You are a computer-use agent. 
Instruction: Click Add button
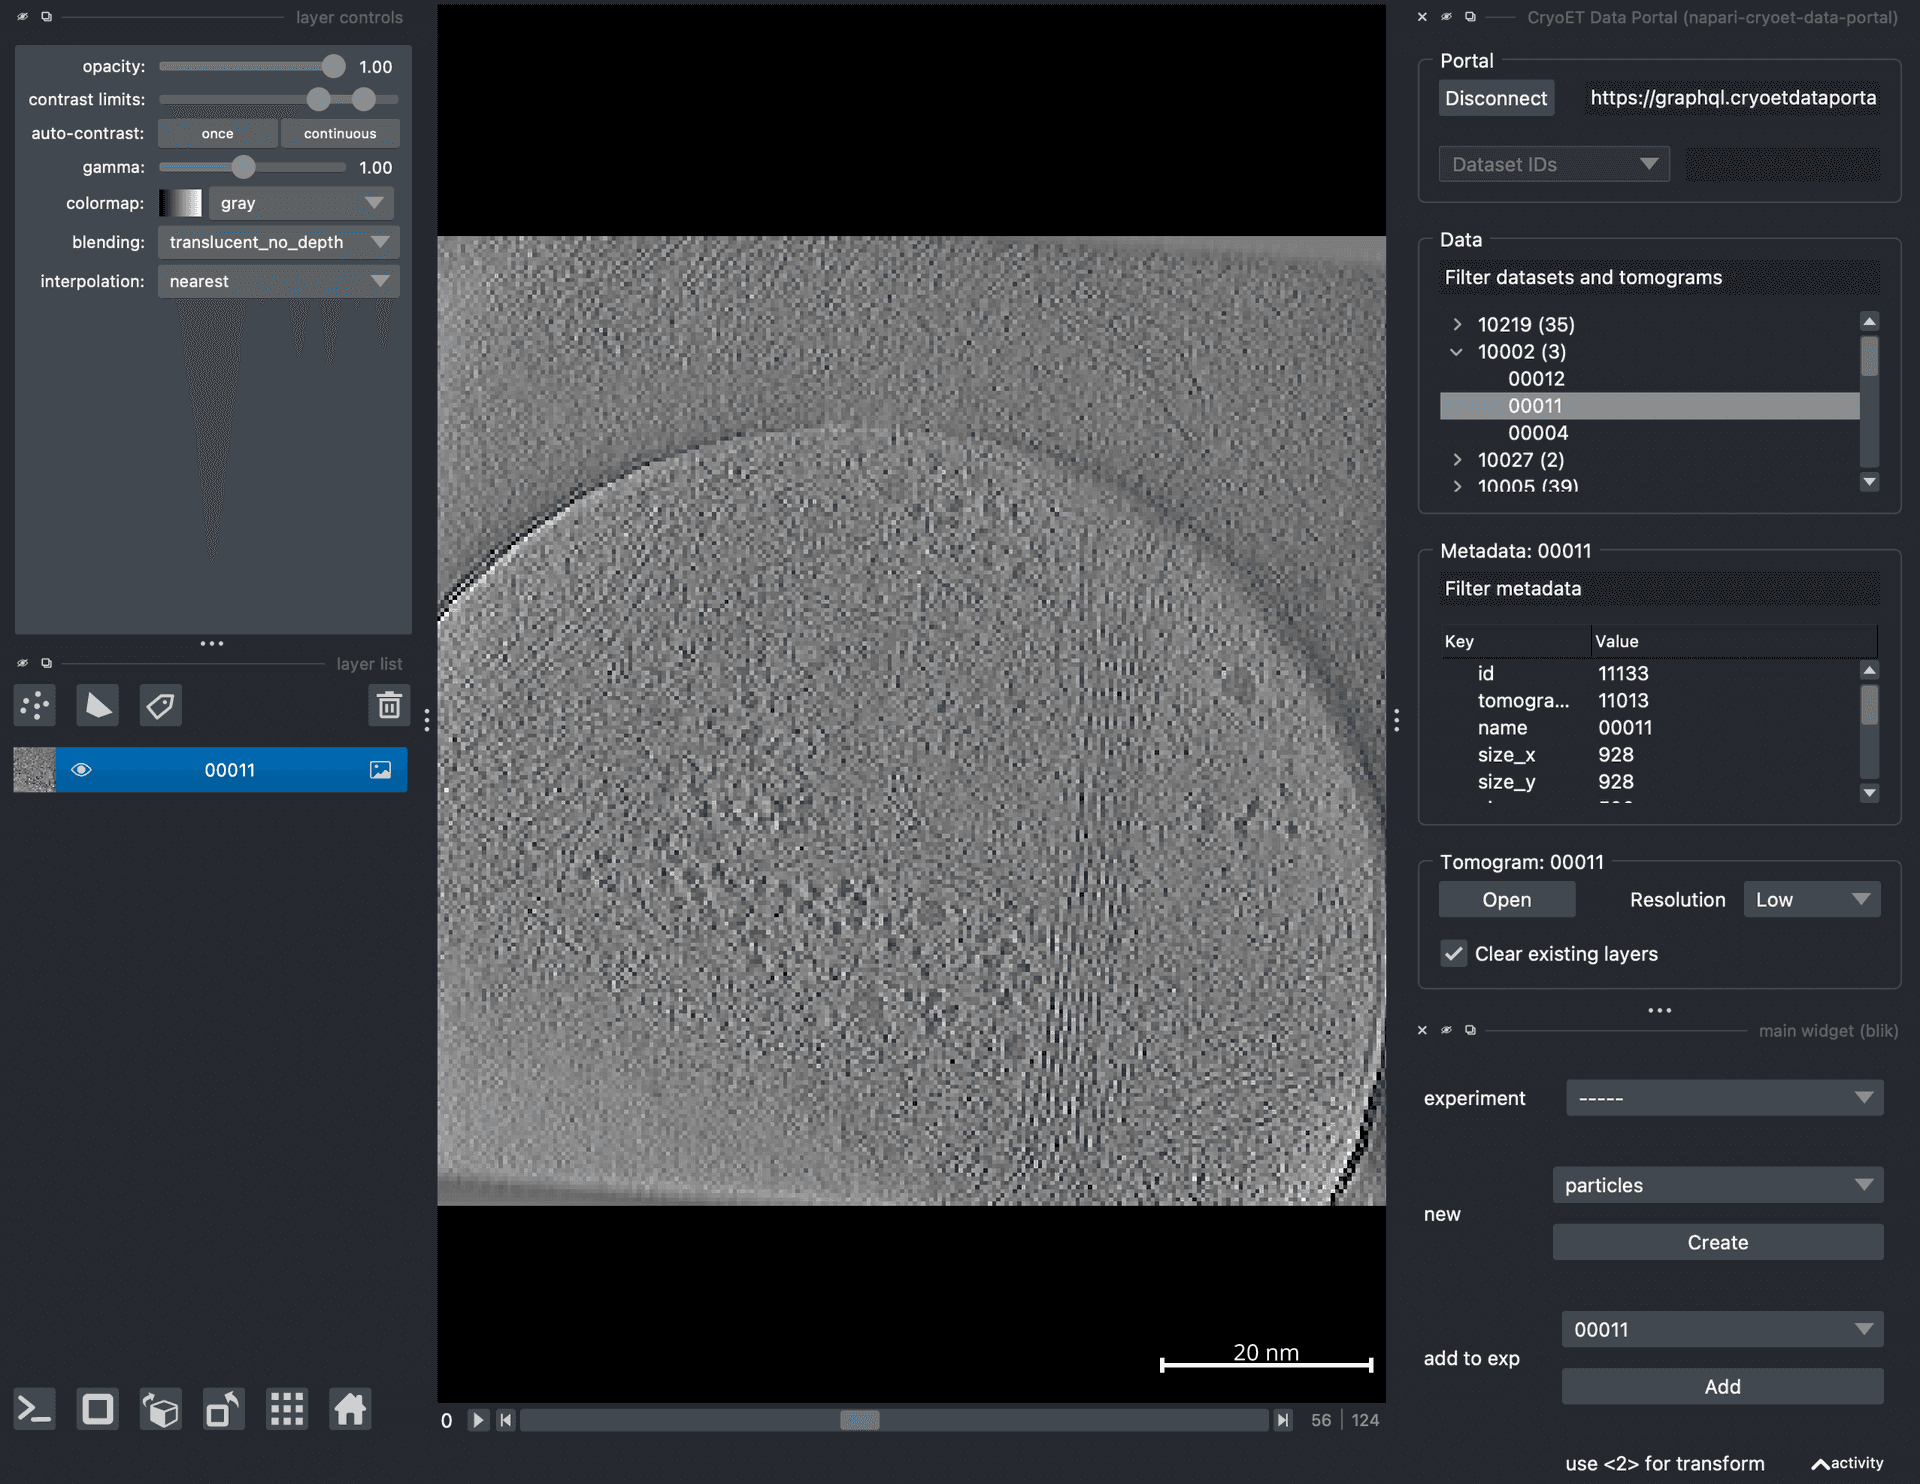1722,1386
